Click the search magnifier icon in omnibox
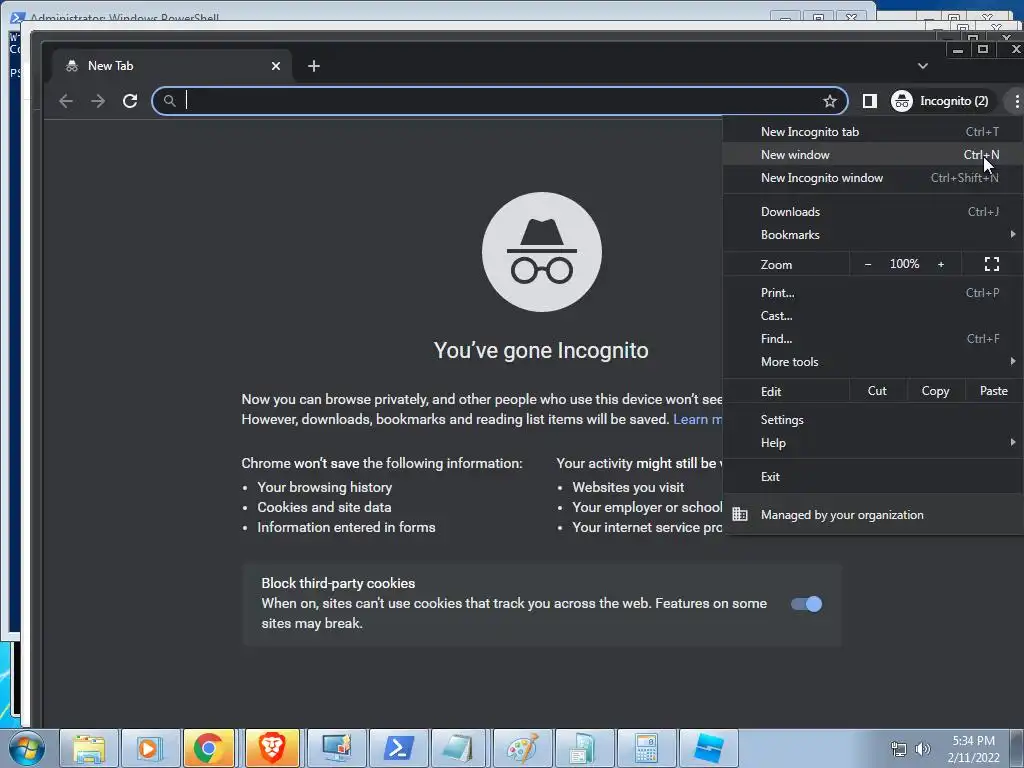1024x768 pixels. (x=169, y=101)
